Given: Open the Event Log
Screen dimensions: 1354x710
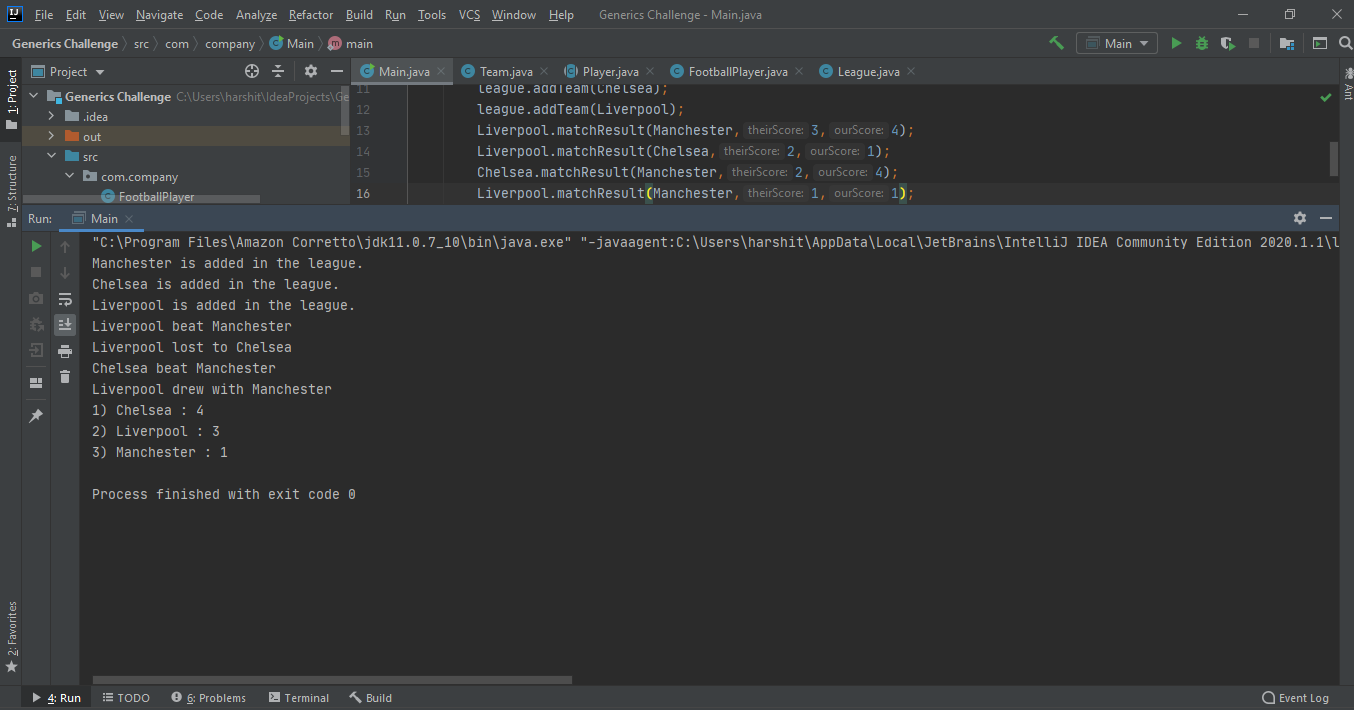Looking at the screenshot, I should (1296, 698).
